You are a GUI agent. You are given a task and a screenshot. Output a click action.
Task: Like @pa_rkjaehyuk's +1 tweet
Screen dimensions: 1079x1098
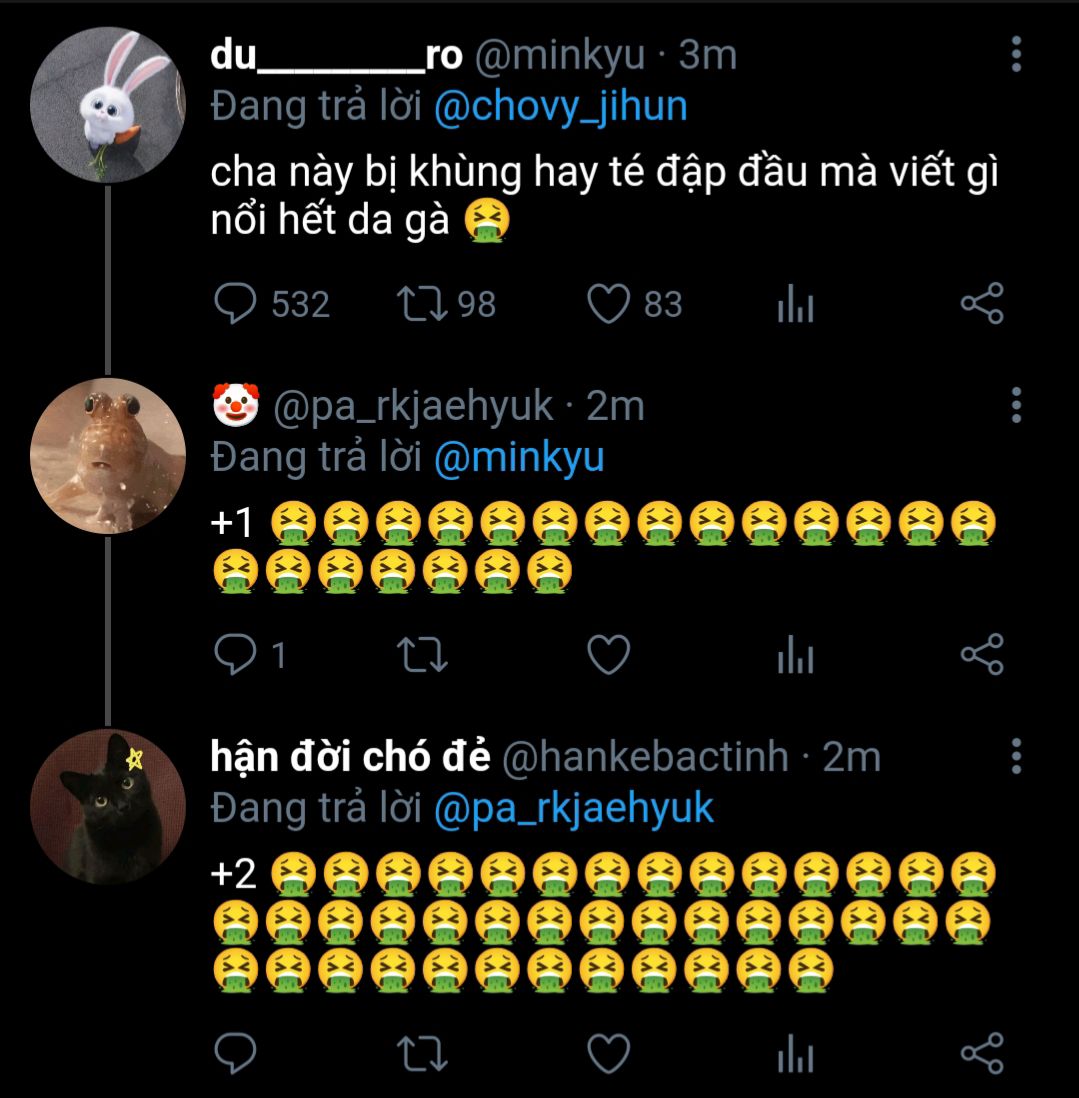pos(608,655)
